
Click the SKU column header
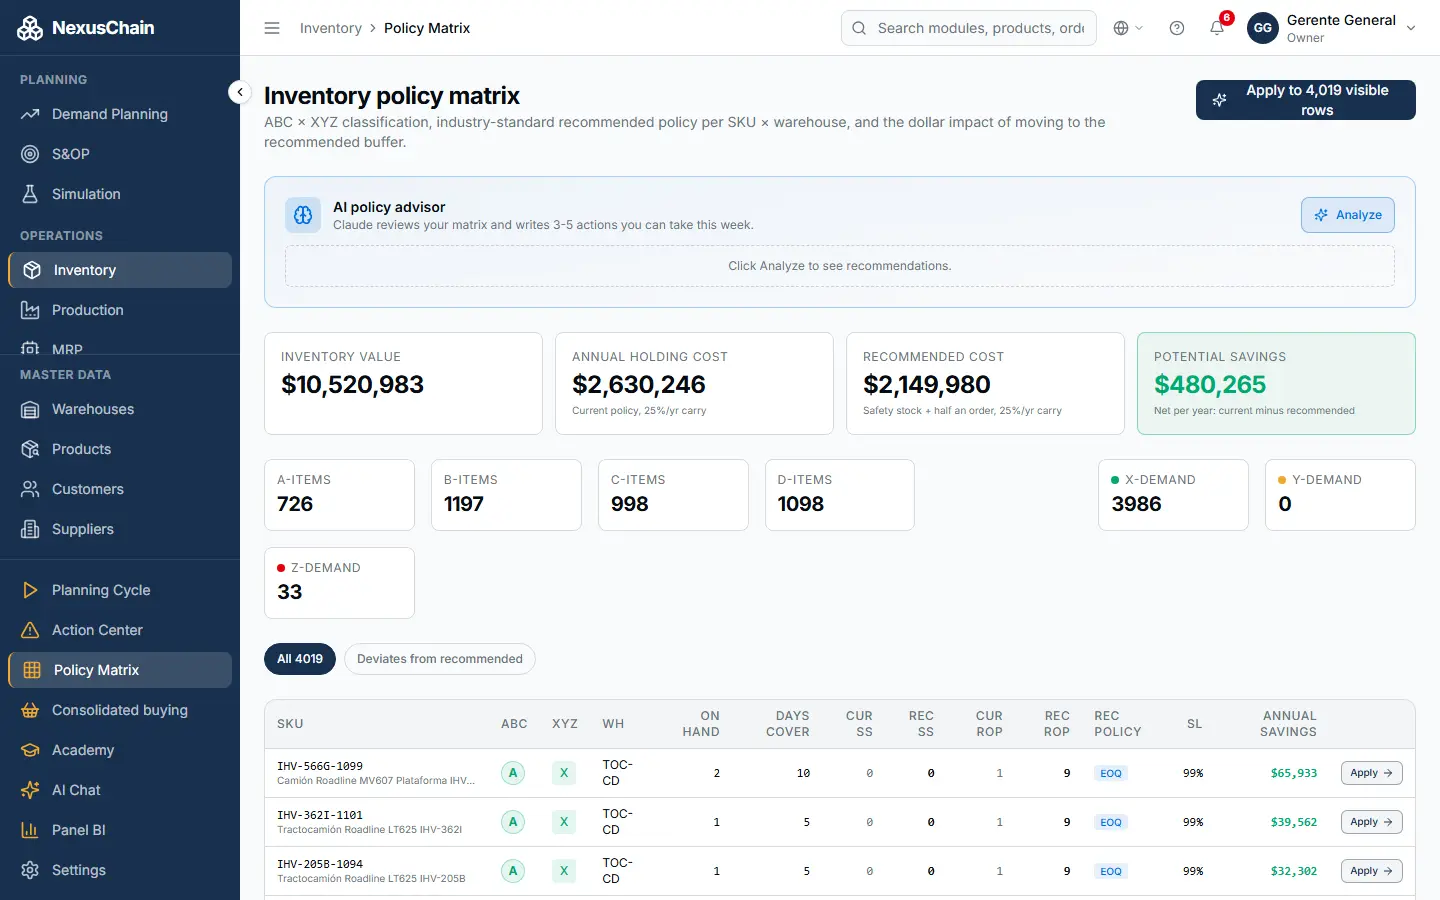(290, 724)
